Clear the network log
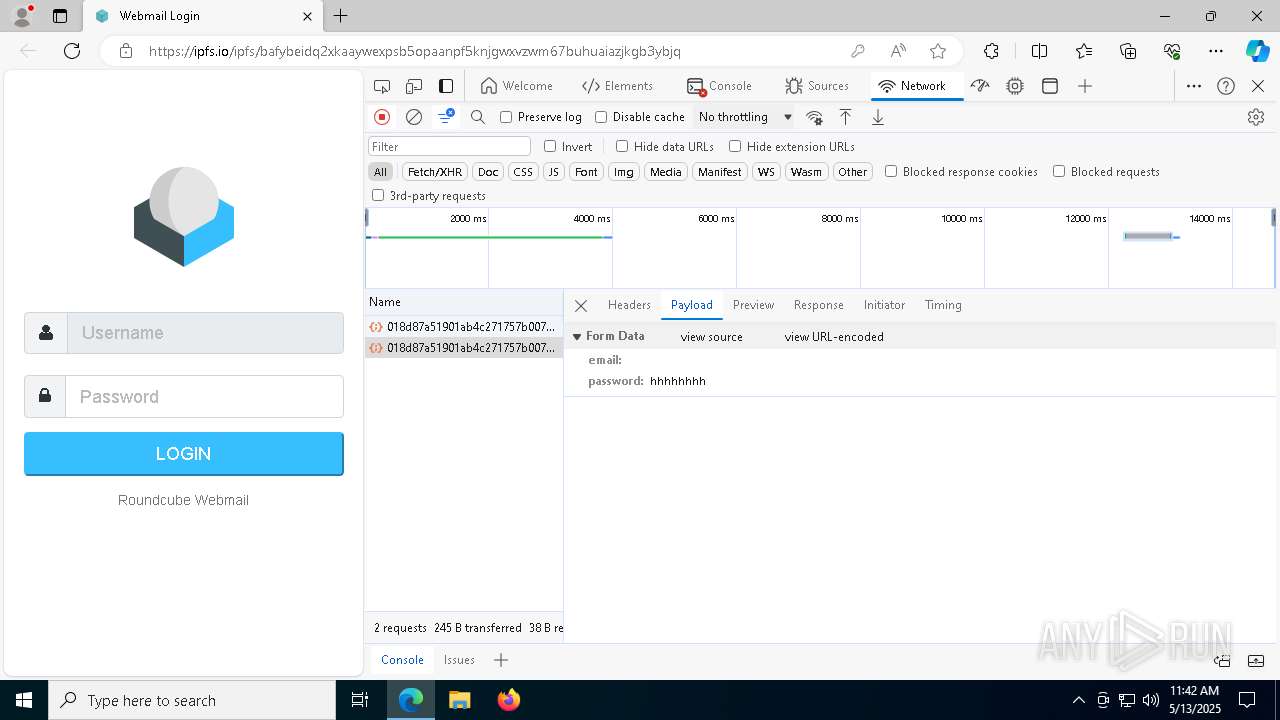The image size is (1280, 720). point(414,117)
